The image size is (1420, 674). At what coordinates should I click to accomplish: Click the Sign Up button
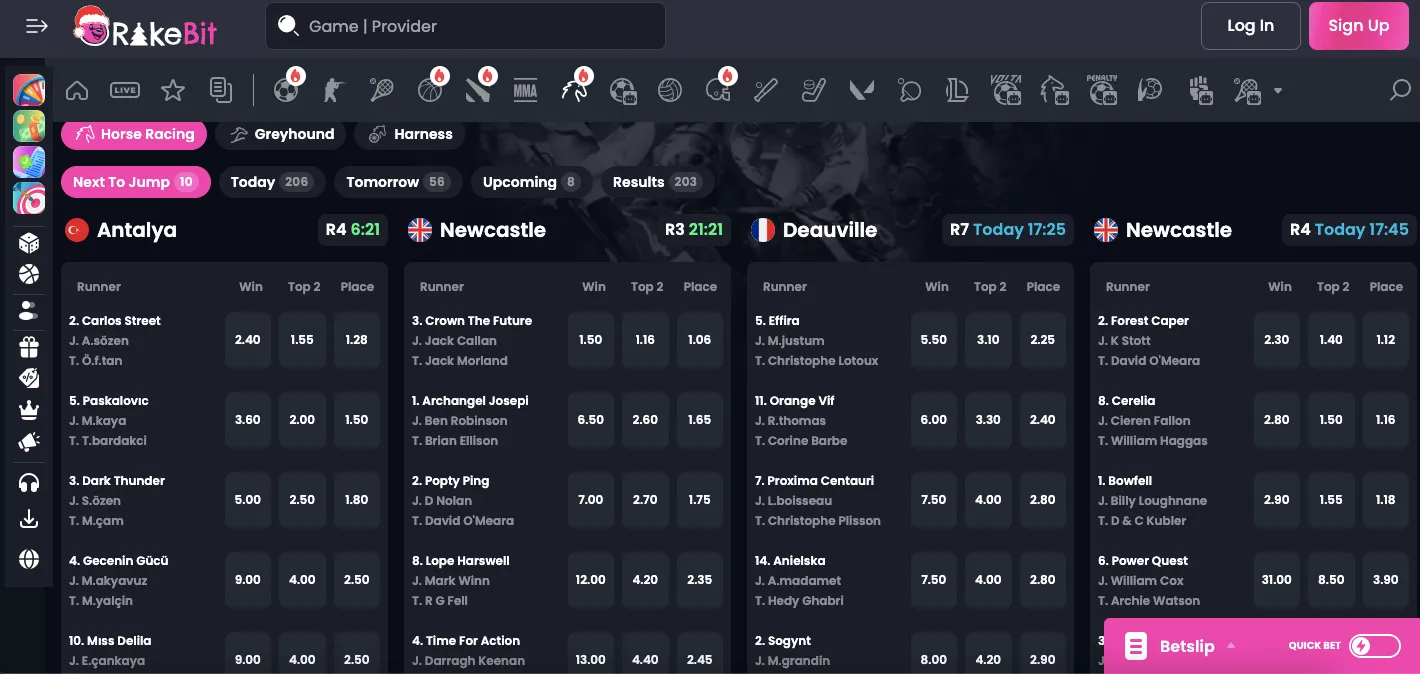click(1358, 26)
